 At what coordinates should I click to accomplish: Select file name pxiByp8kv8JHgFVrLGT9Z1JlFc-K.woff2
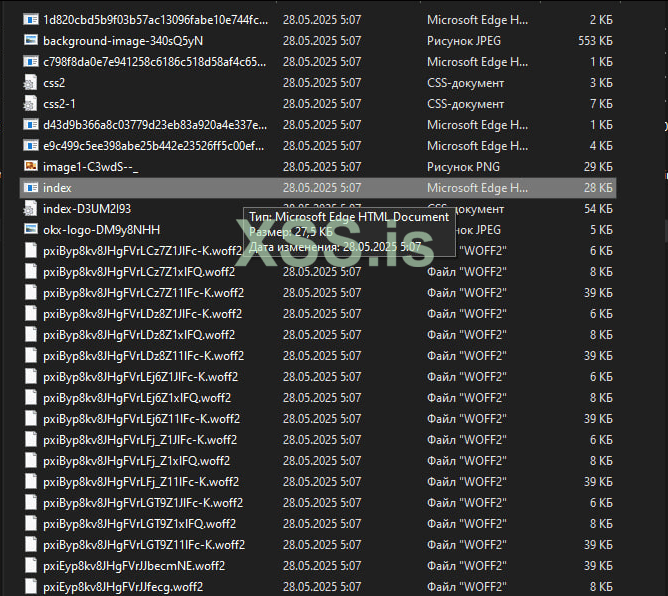143,503
